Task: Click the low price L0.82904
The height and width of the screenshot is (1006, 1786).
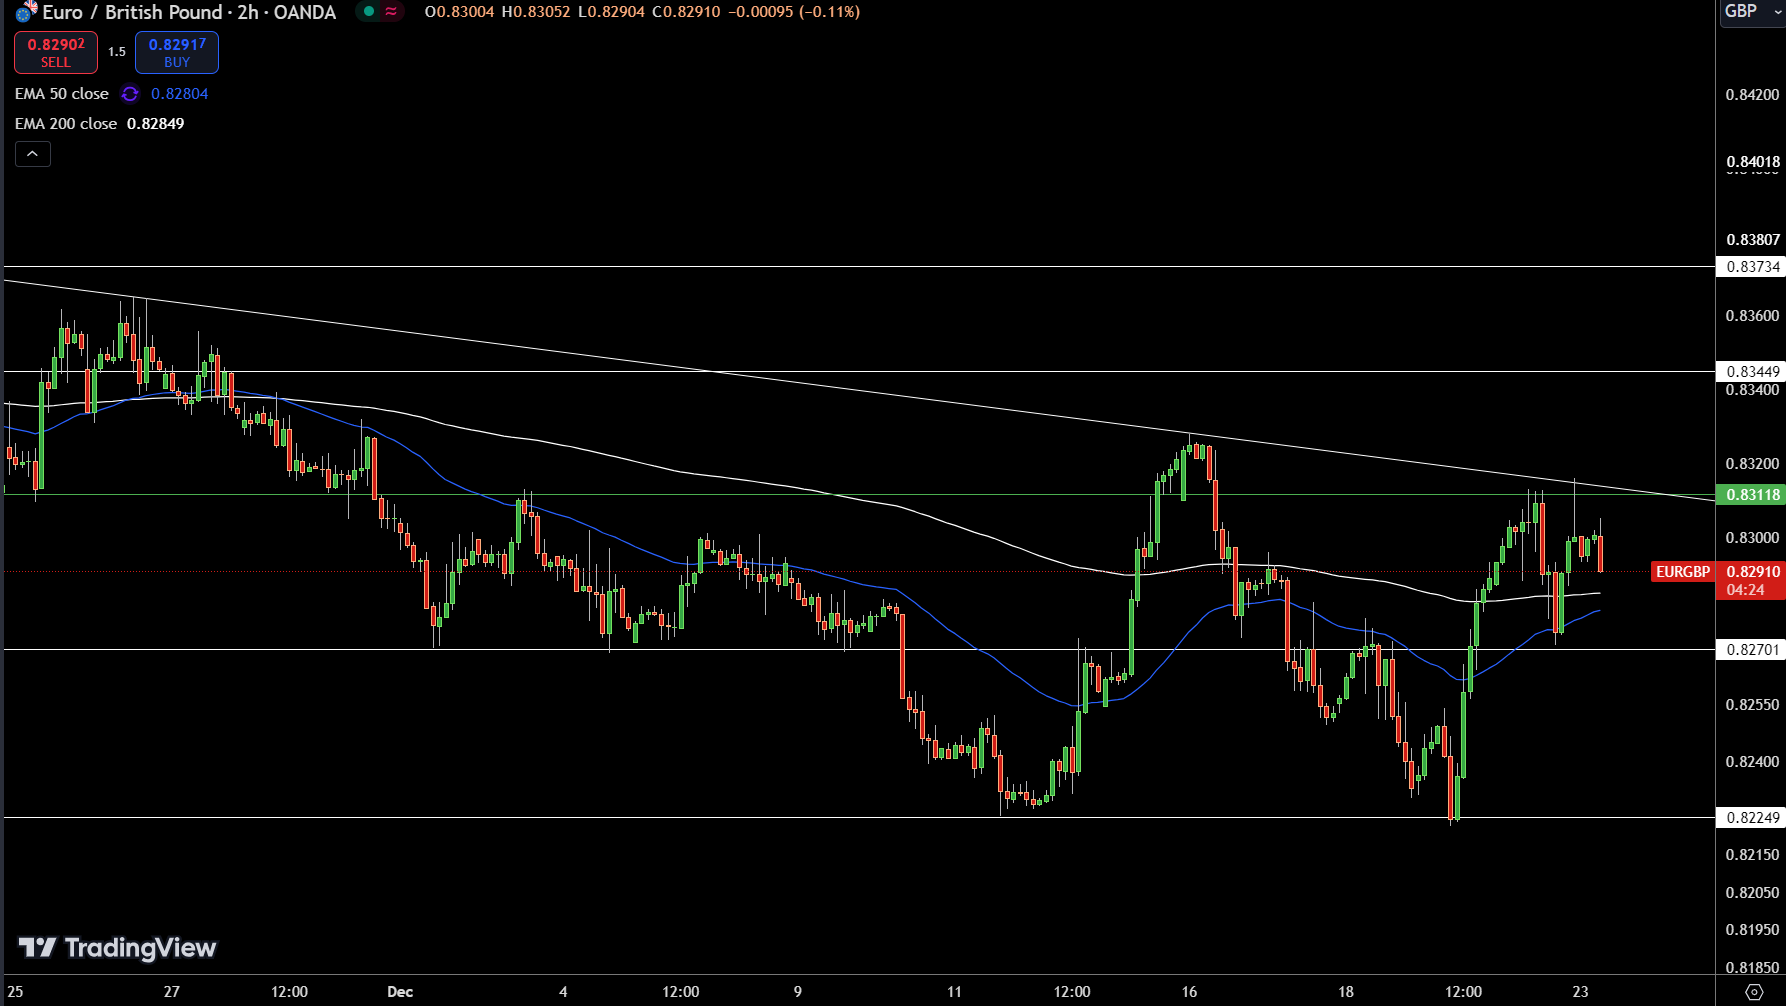Action: (611, 12)
